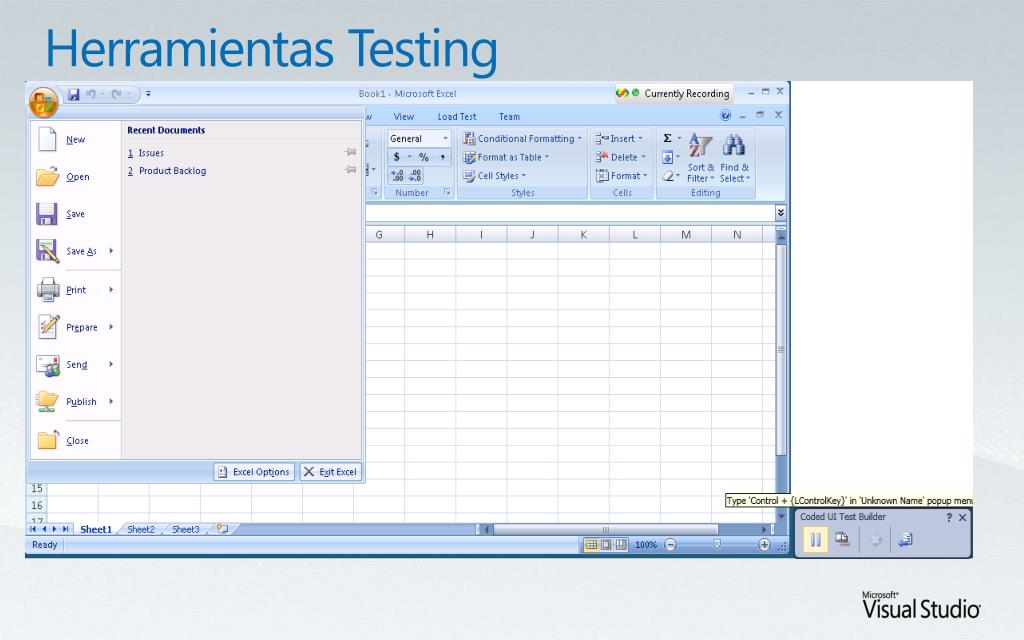Pin the Issues recent document

pyautogui.click(x=351, y=152)
